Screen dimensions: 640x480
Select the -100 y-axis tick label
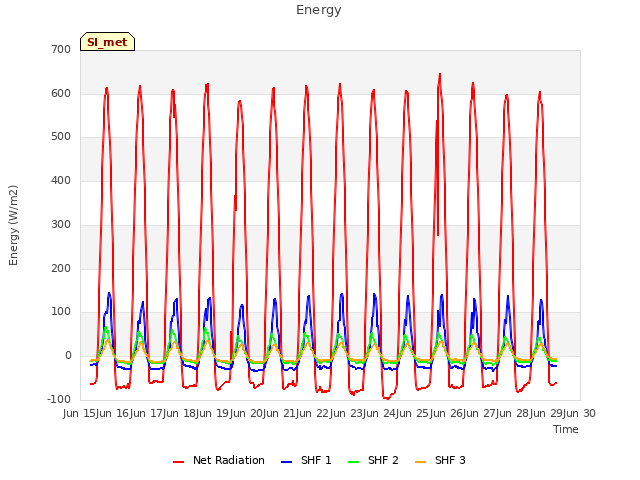(59, 399)
